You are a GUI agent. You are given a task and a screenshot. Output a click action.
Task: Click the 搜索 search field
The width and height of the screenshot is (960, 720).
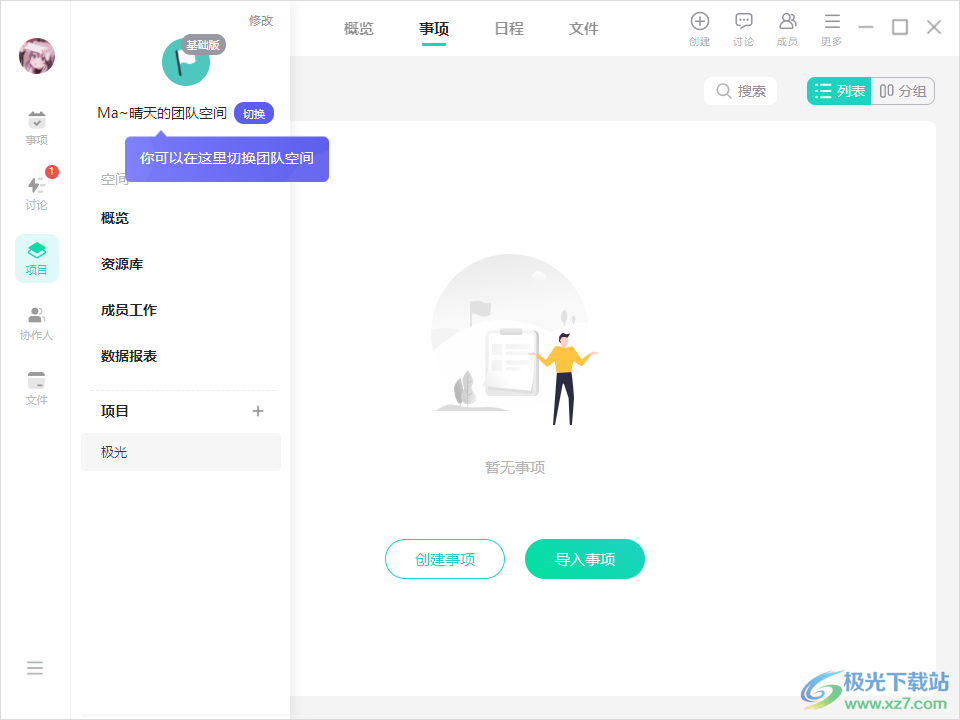point(740,90)
